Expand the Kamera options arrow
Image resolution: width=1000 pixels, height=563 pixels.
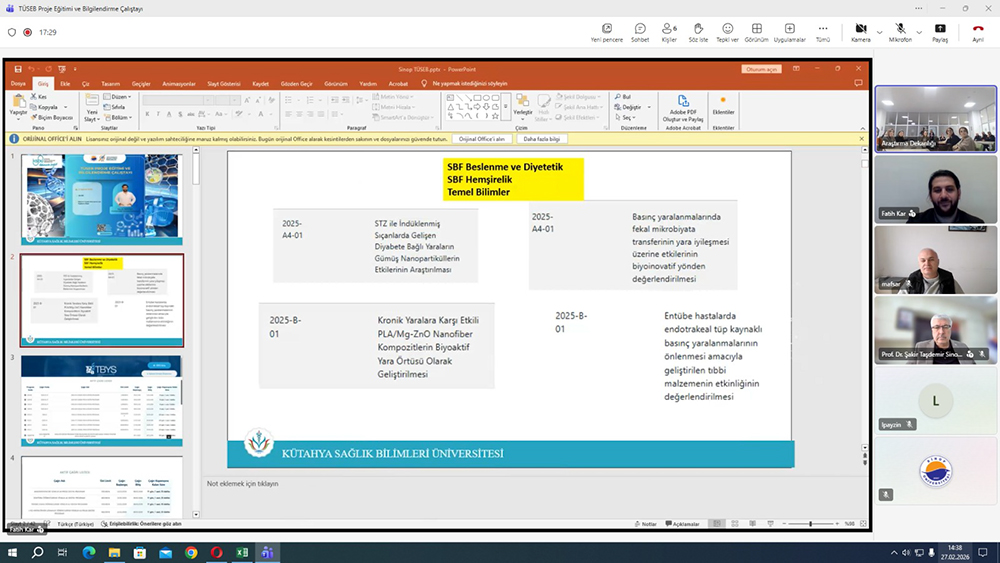pyautogui.click(x=880, y=32)
